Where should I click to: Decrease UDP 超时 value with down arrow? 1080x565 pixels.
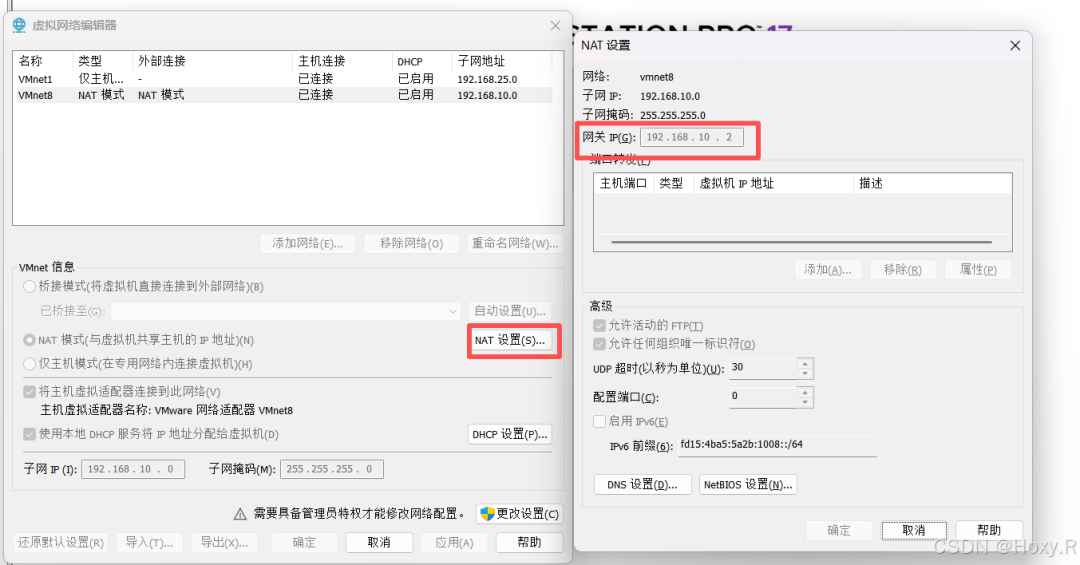tap(805, 373)
